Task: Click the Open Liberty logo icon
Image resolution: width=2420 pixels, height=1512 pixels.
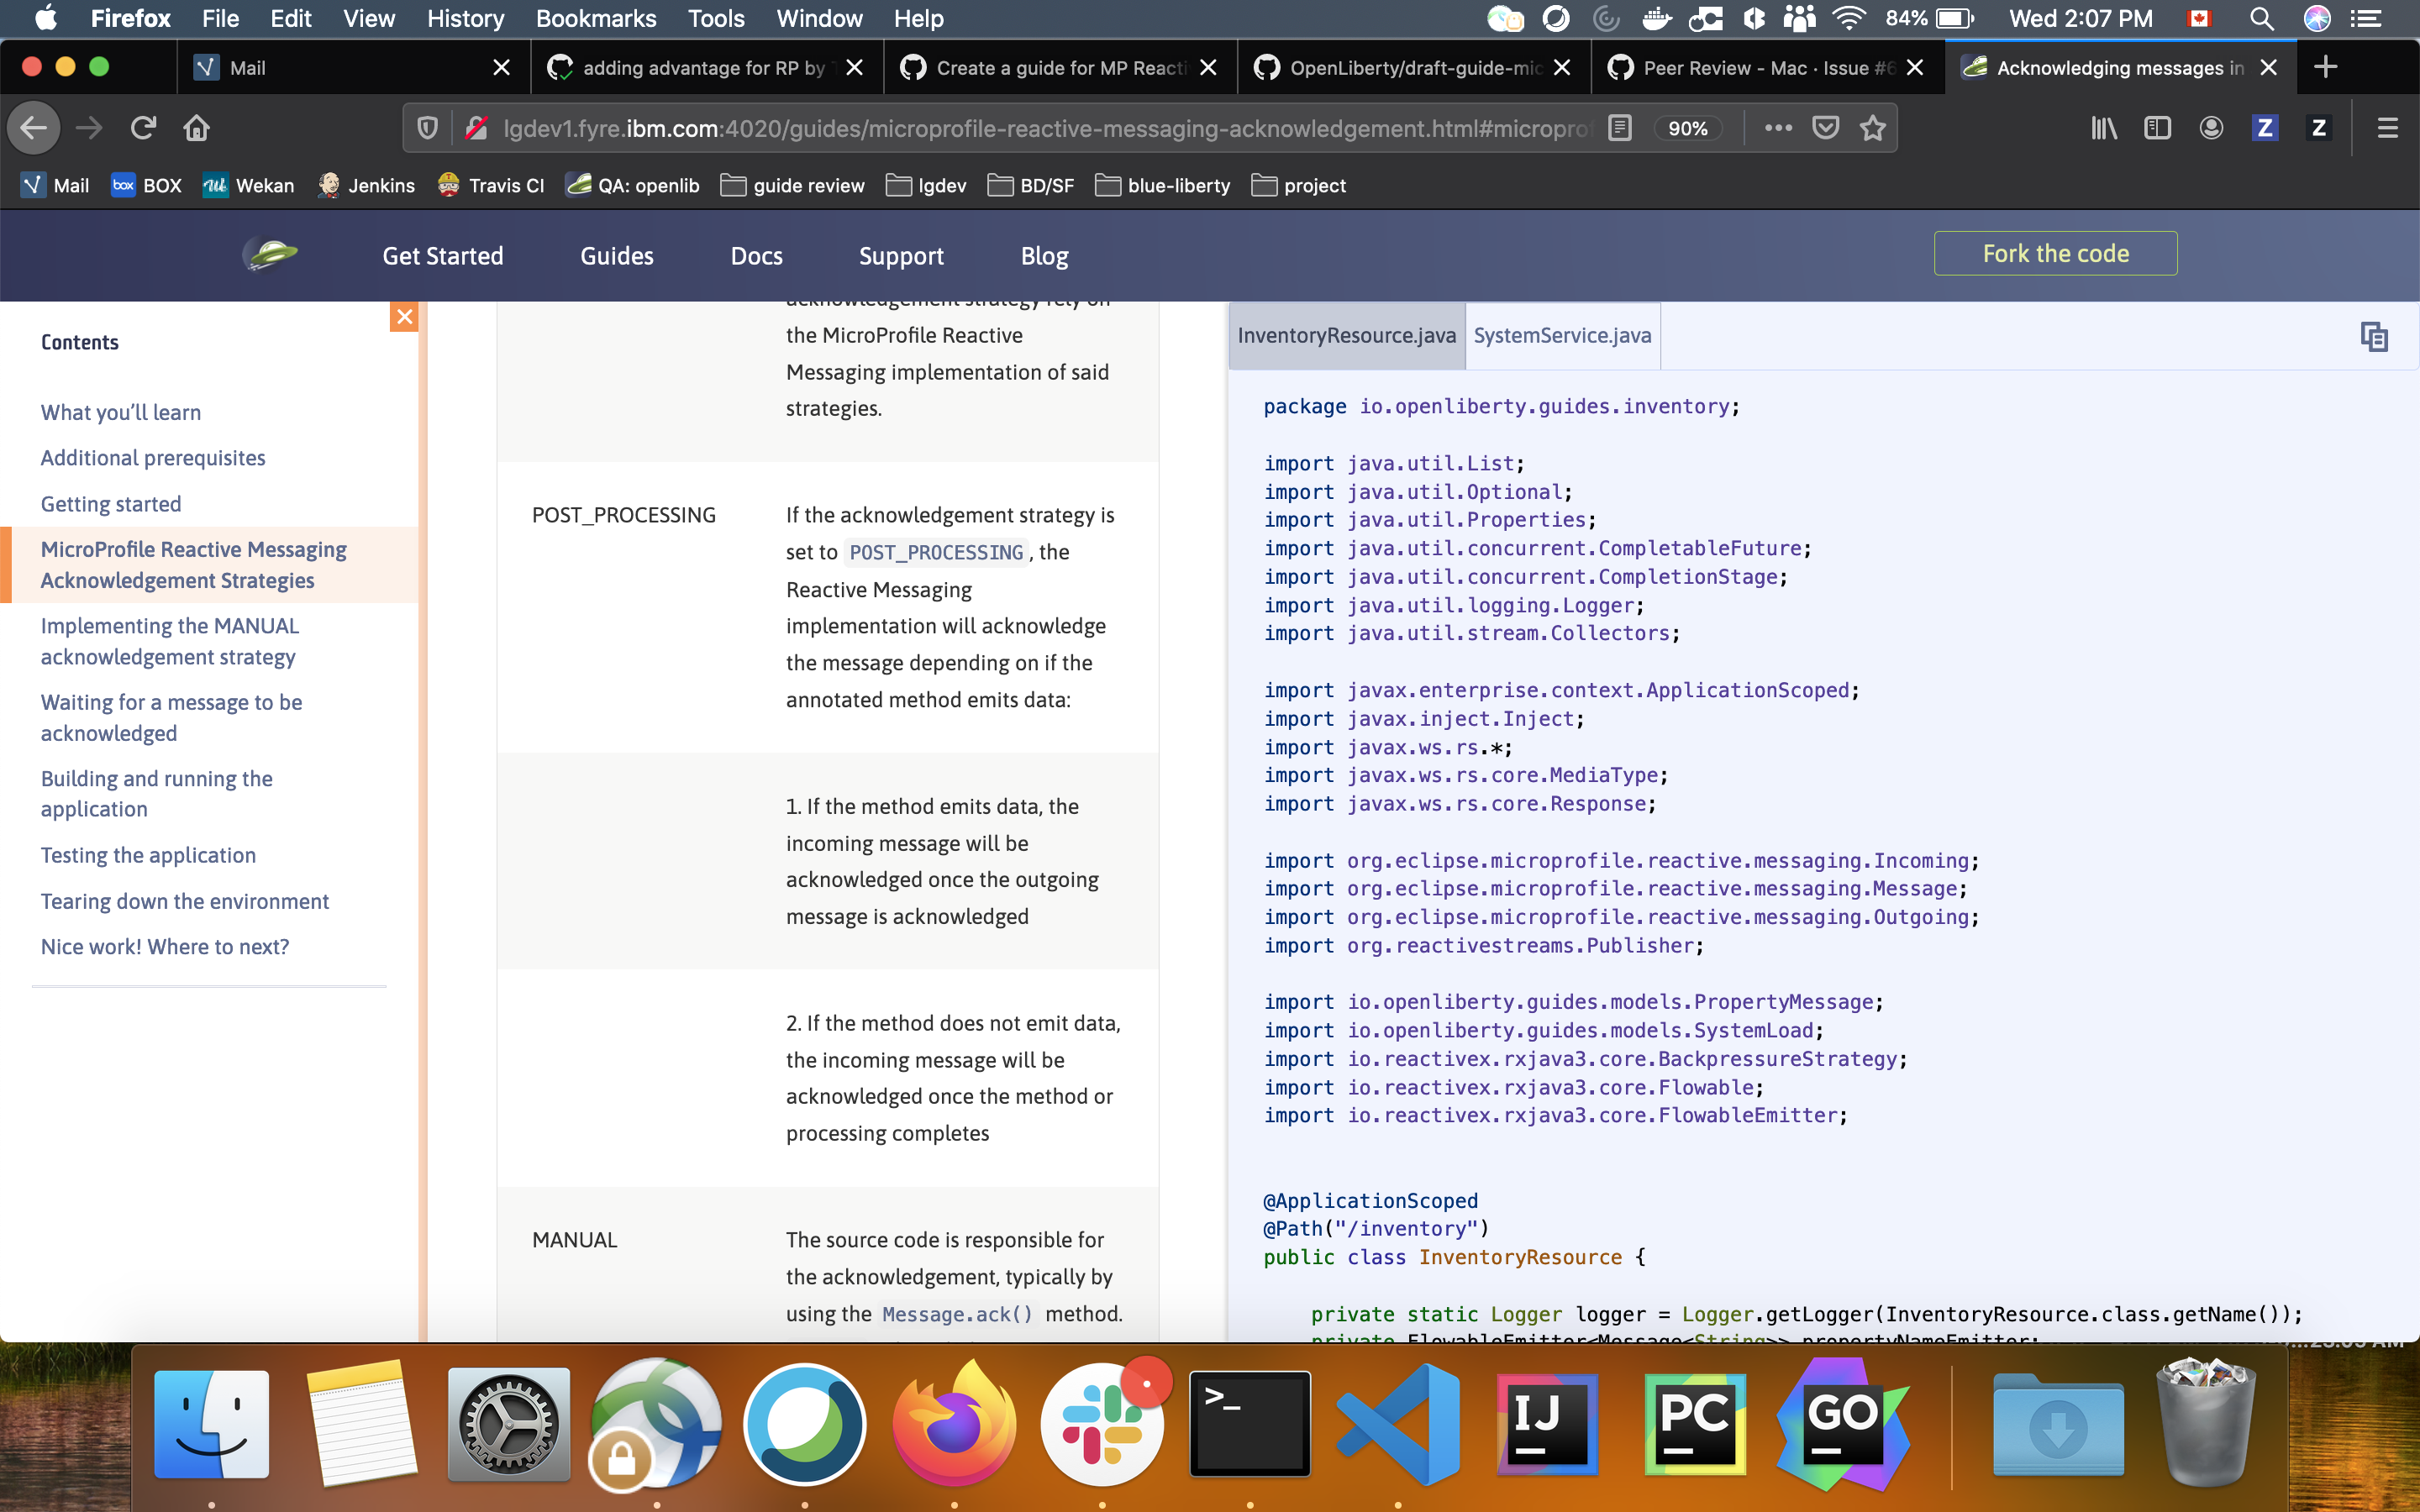Action: point(270,255)
